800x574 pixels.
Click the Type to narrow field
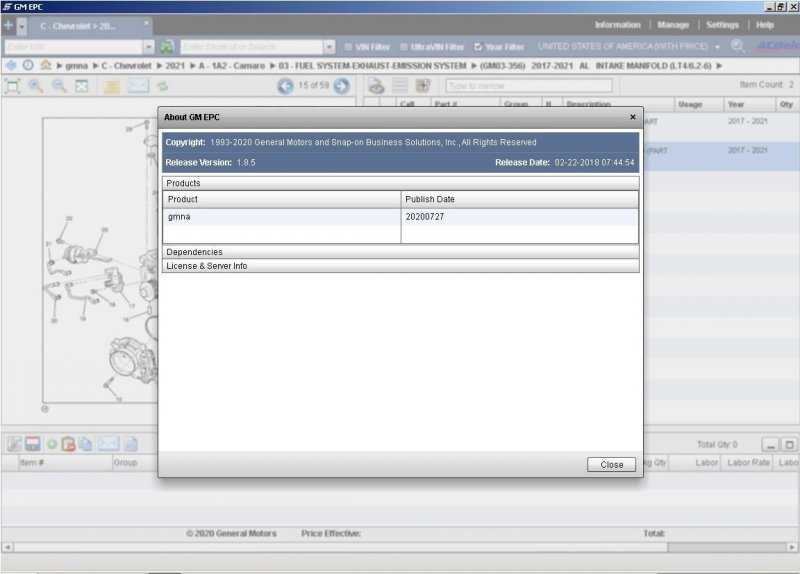(529, 86)
